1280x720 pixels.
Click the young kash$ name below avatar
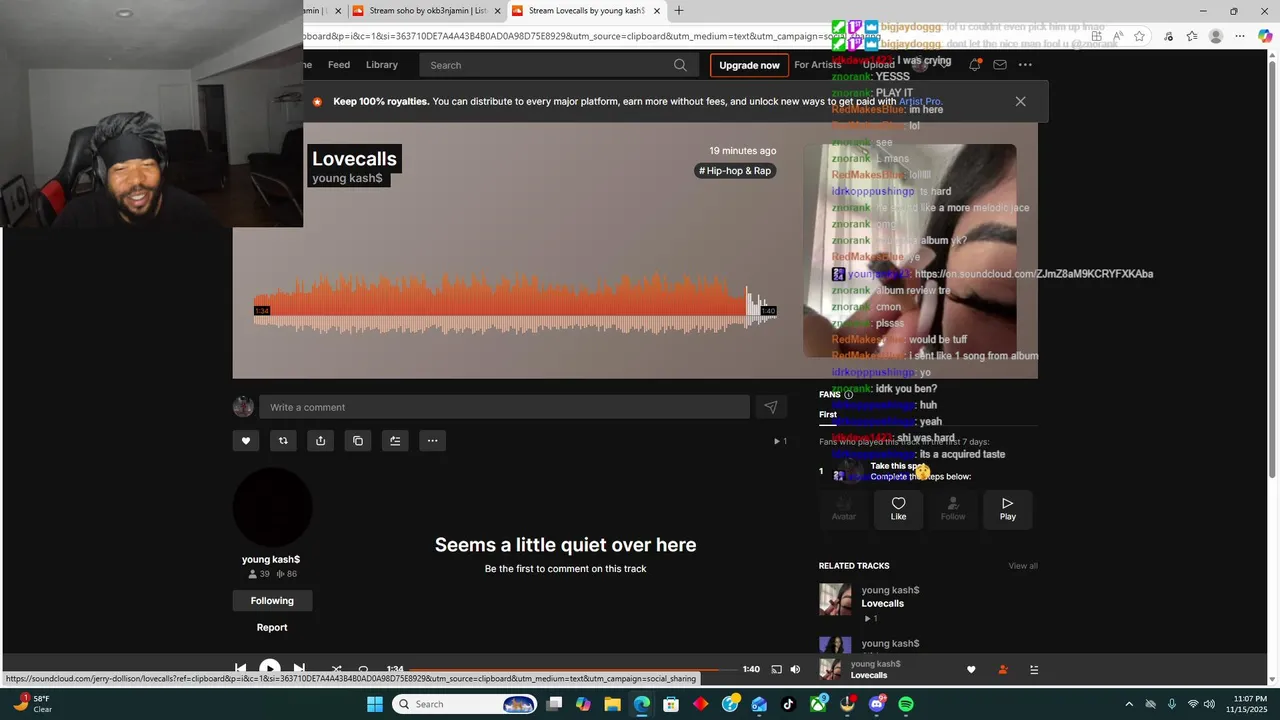(271, 560)
